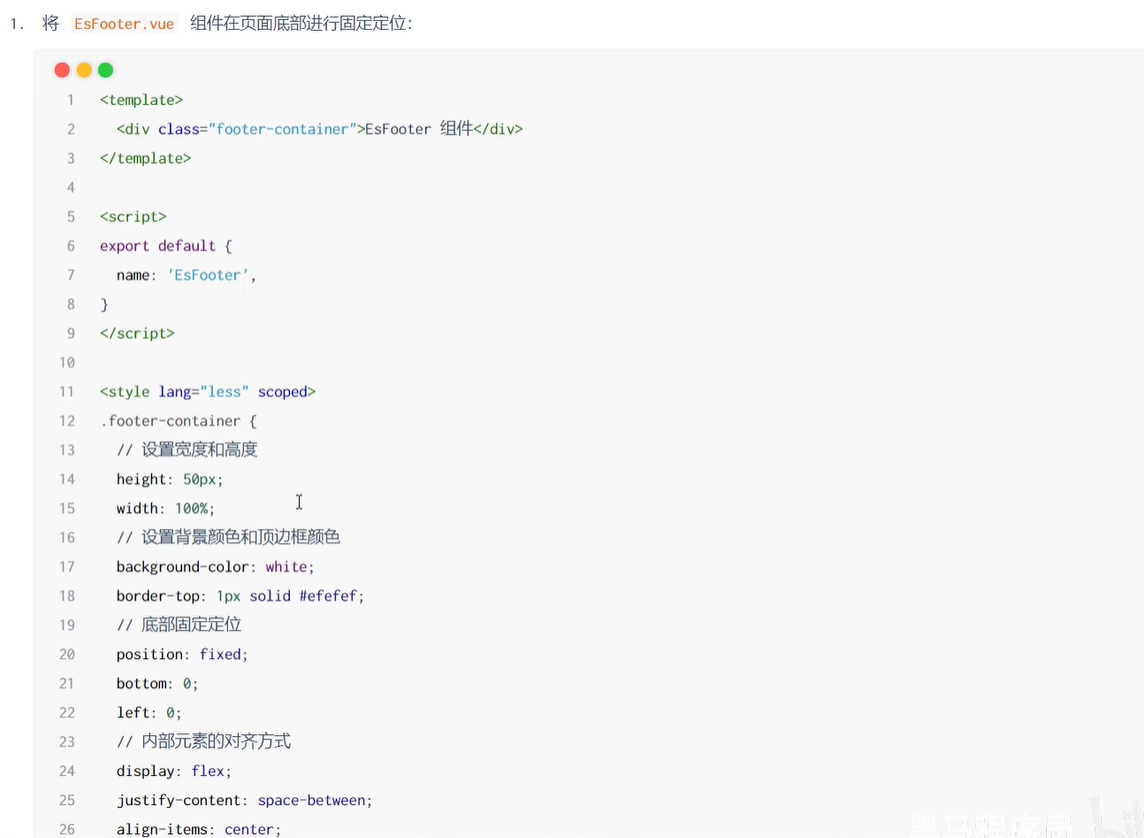
Task: Click the space-between value on line 25
Action: [312, 800]
